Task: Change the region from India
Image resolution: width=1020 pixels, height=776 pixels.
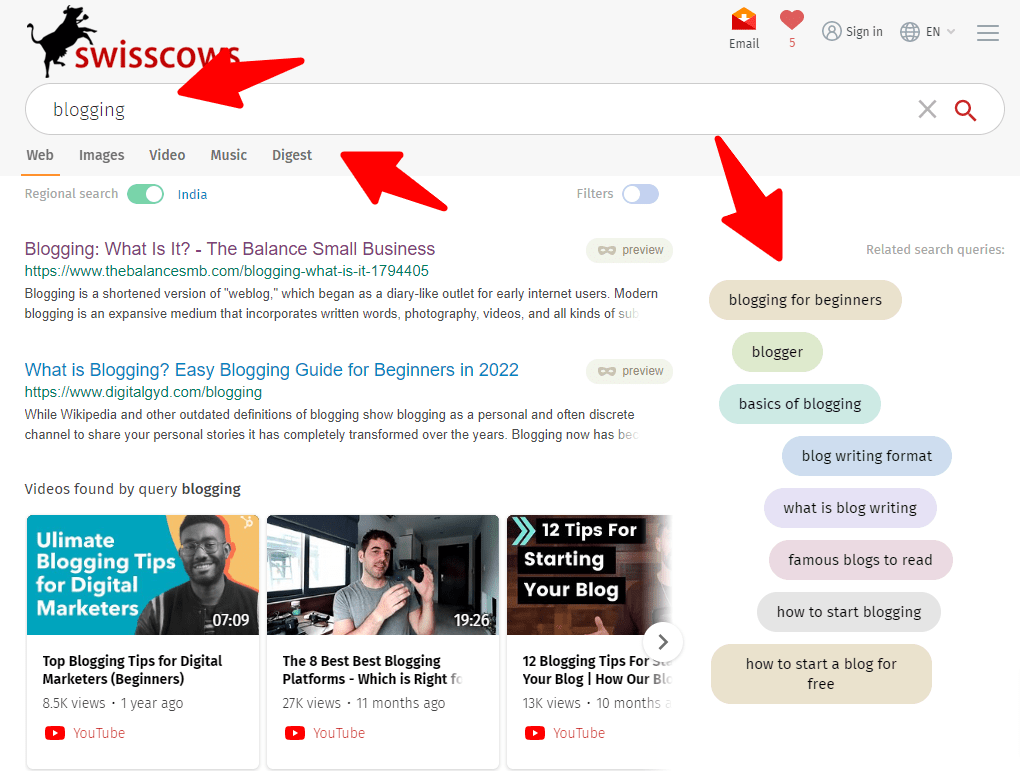Action: coord(193,194)
